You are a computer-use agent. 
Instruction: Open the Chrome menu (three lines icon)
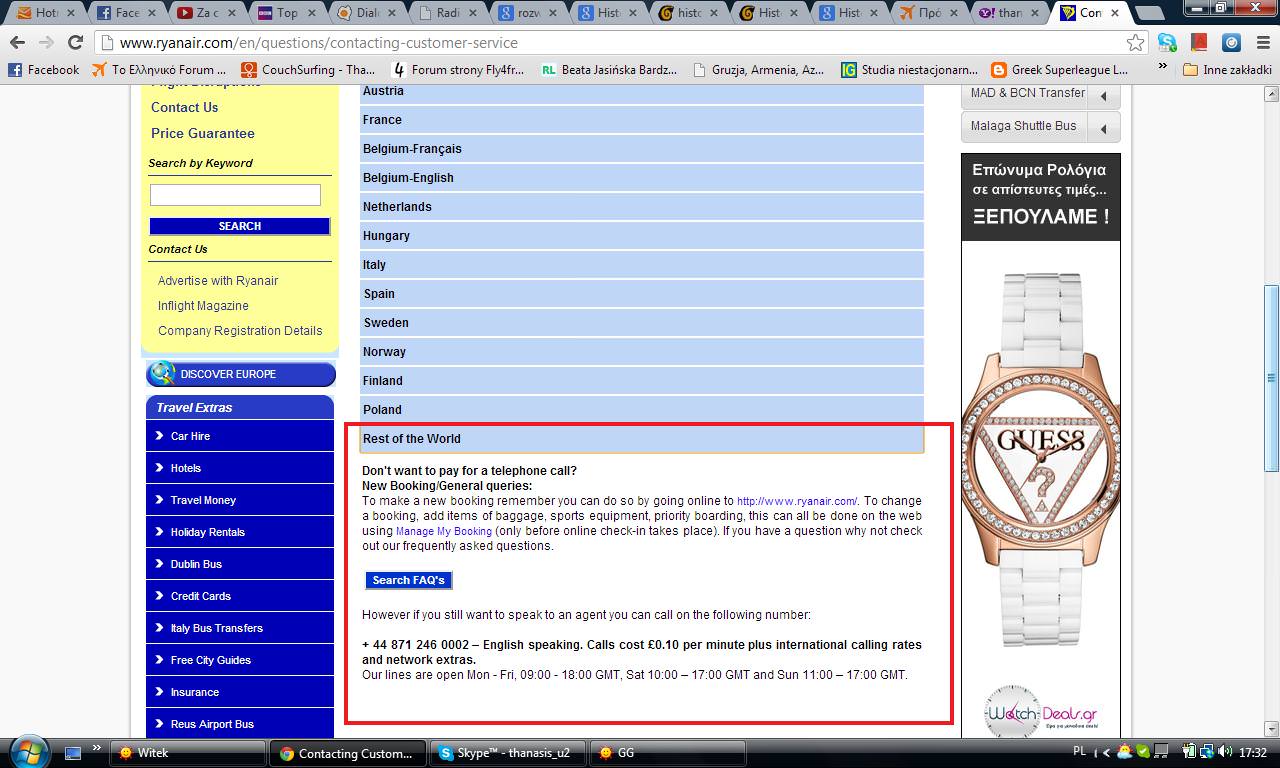tap(1263, 43)
